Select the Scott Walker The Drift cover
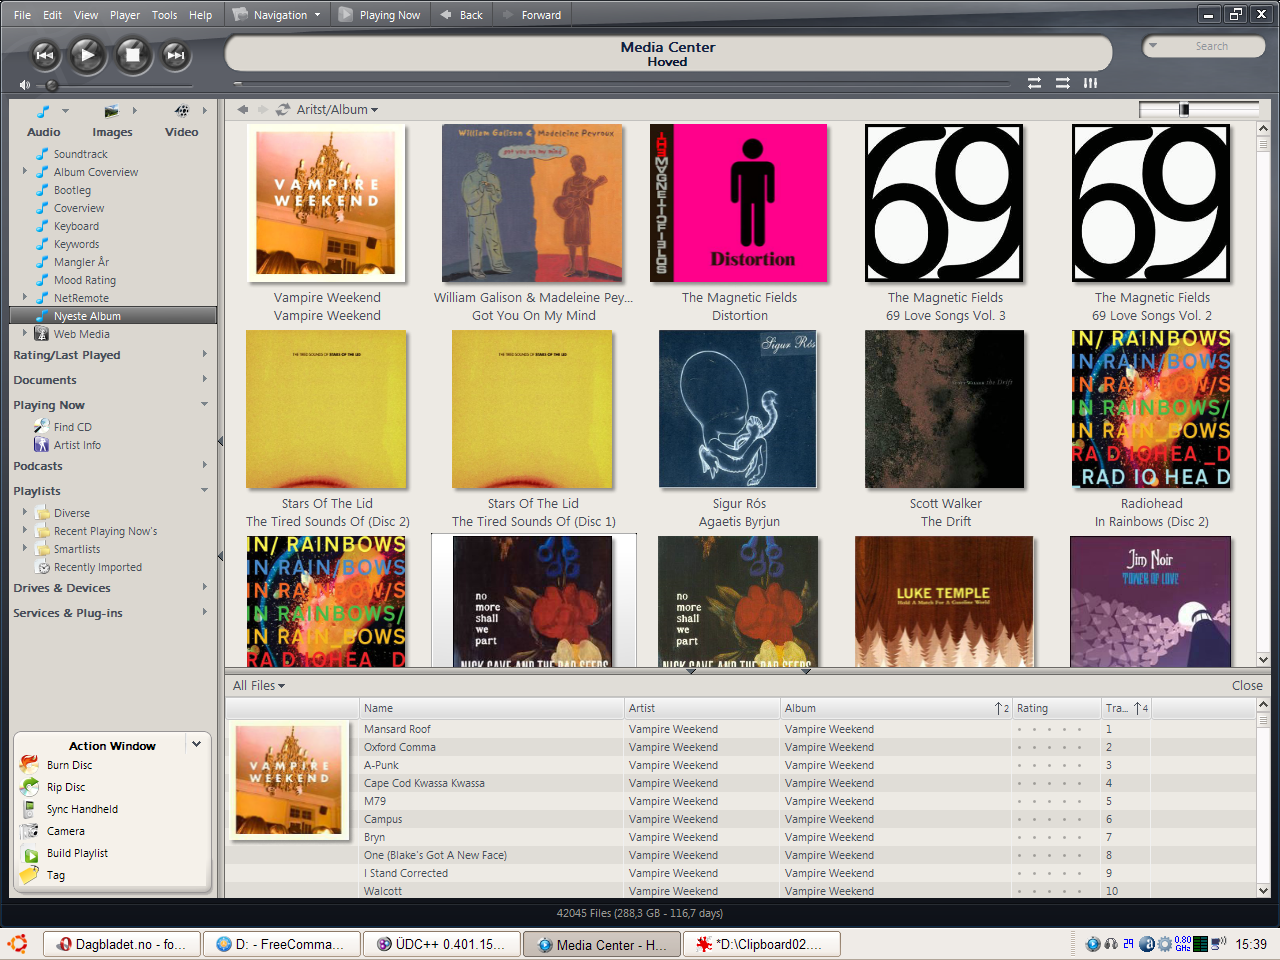Screen dimensions: 1280x960 click(x=945, y=409)
